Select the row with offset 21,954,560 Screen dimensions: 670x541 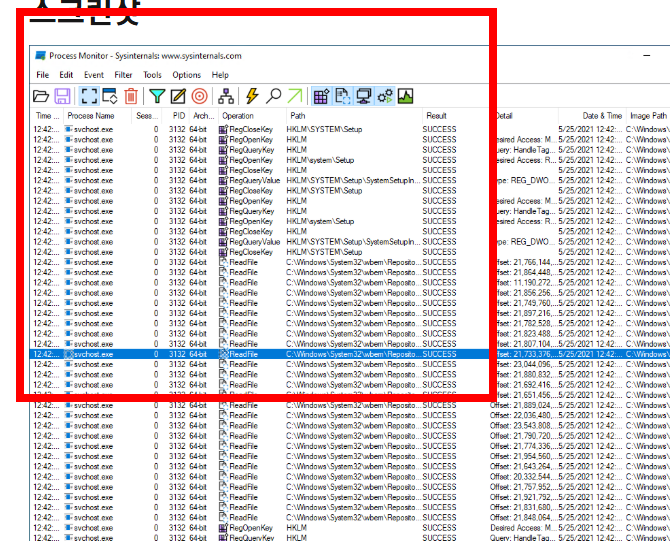coord(351,456)
